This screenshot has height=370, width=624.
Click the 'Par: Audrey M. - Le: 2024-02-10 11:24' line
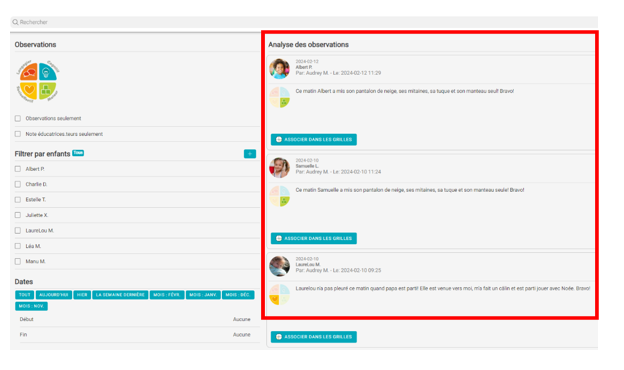click(338, 172)
